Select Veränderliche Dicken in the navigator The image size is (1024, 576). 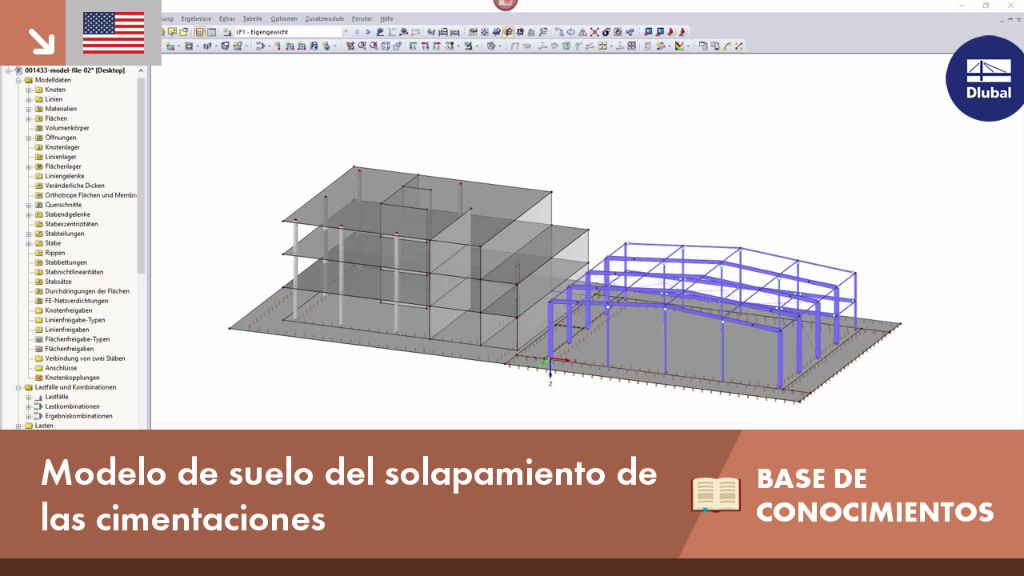pos(74,185)
